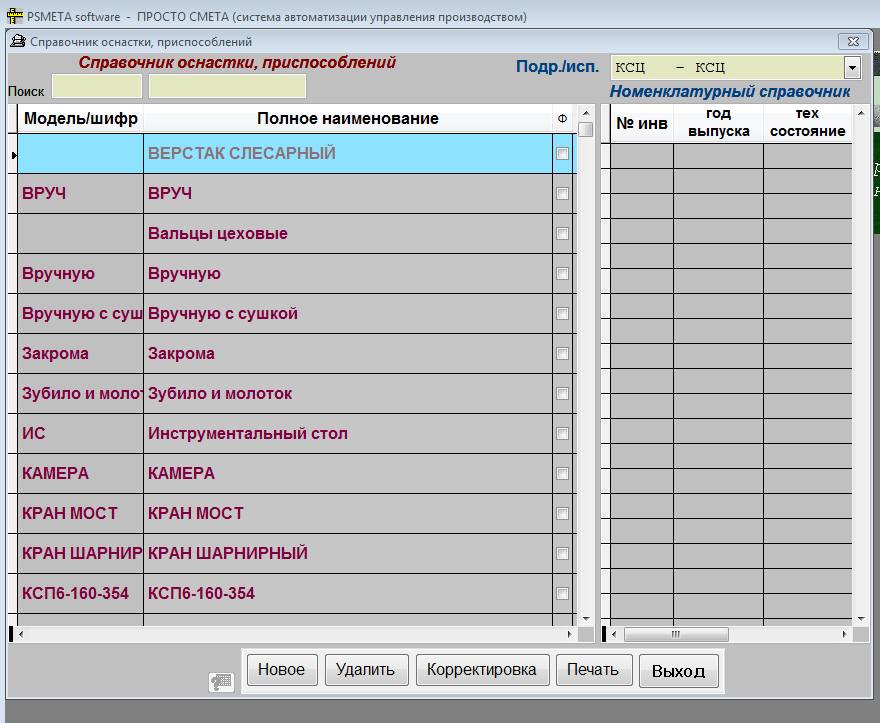Click the keyboard hint icon beside Новое
The image size is (880, 723).
click(x=221, y=681)
